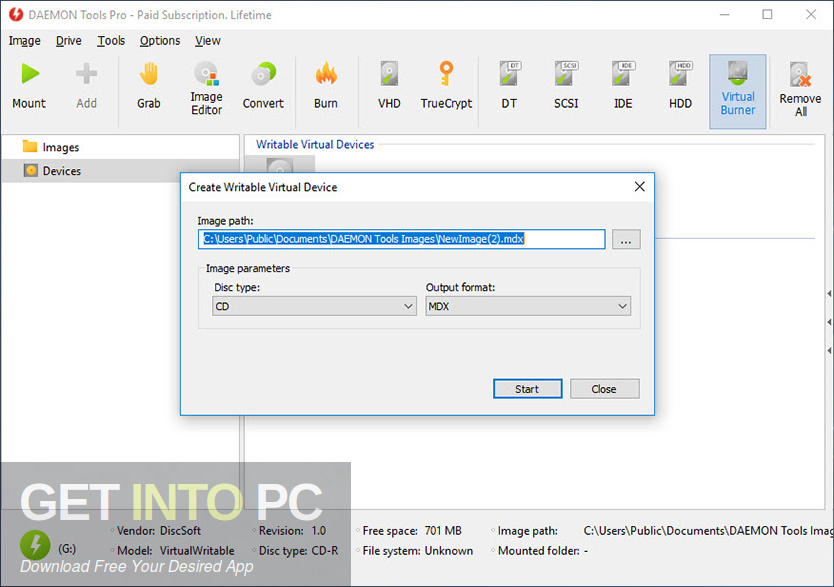Image resolution: width=834 pixels, height=587 pixels.
Task: Click the File system Unknown text
Action: (x=418, y=551)
